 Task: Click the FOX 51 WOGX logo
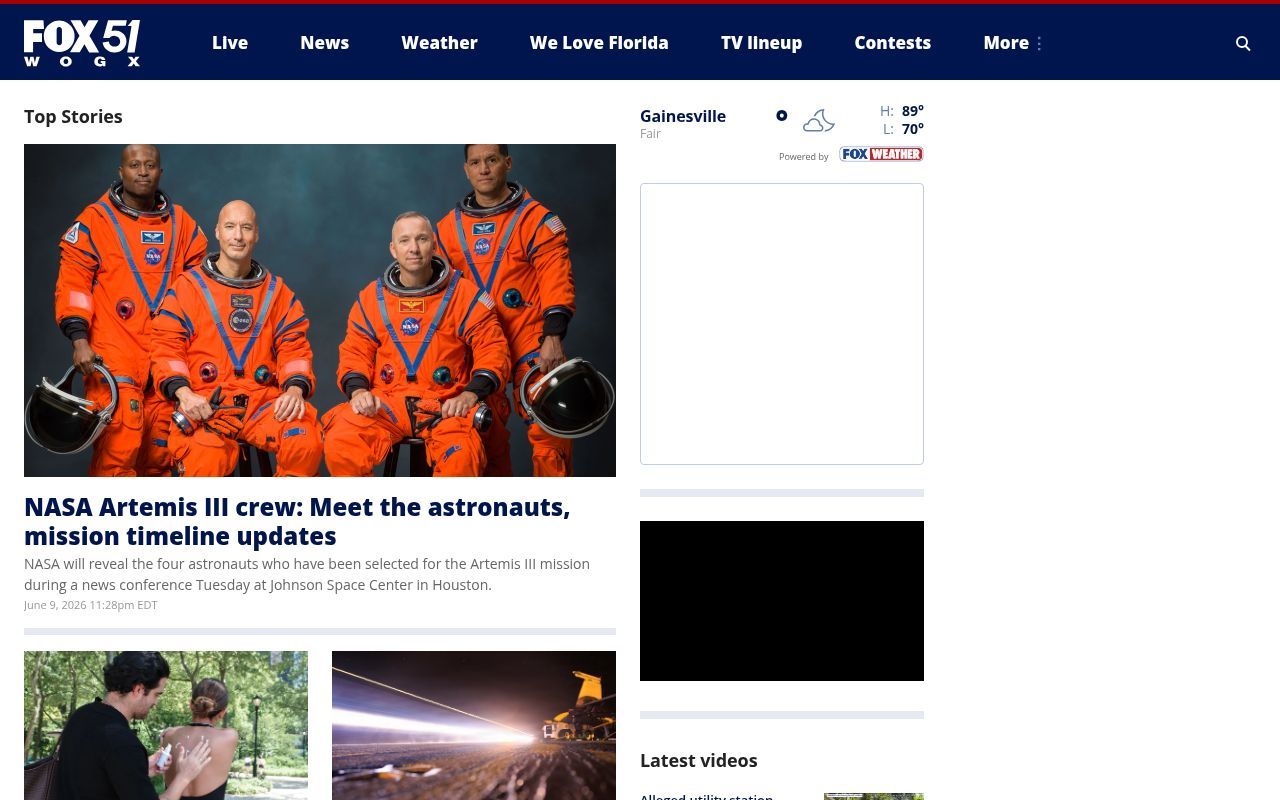pos(82,43)
